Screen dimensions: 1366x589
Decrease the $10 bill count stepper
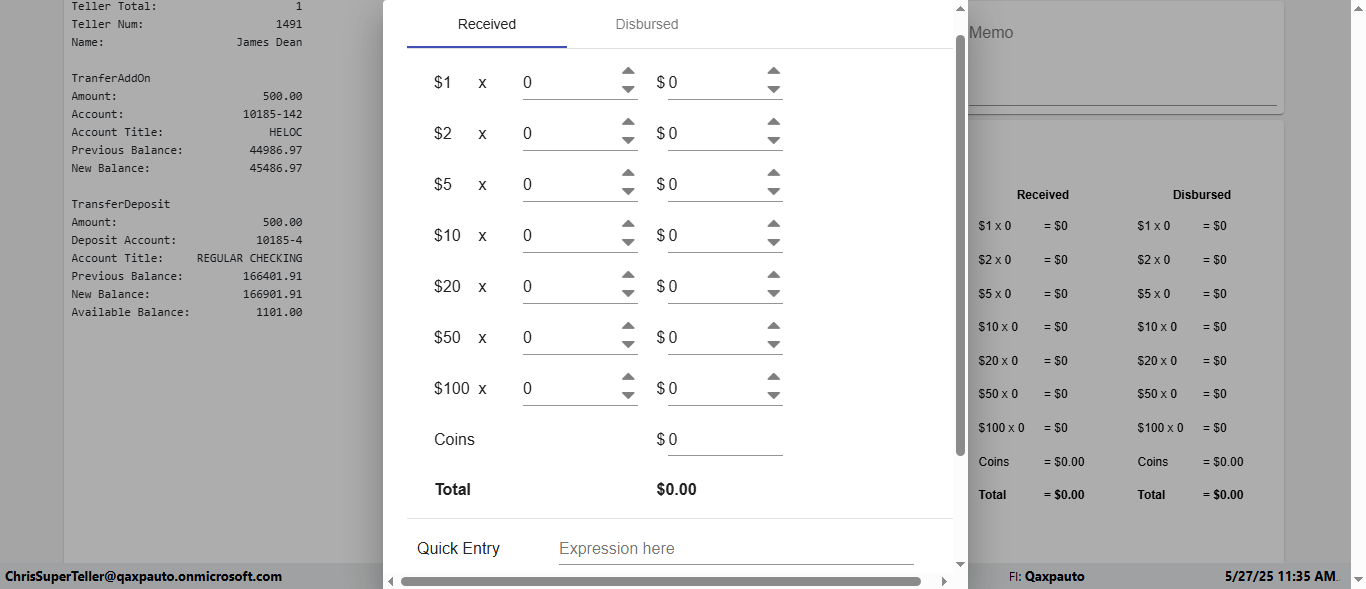point(628,243)
